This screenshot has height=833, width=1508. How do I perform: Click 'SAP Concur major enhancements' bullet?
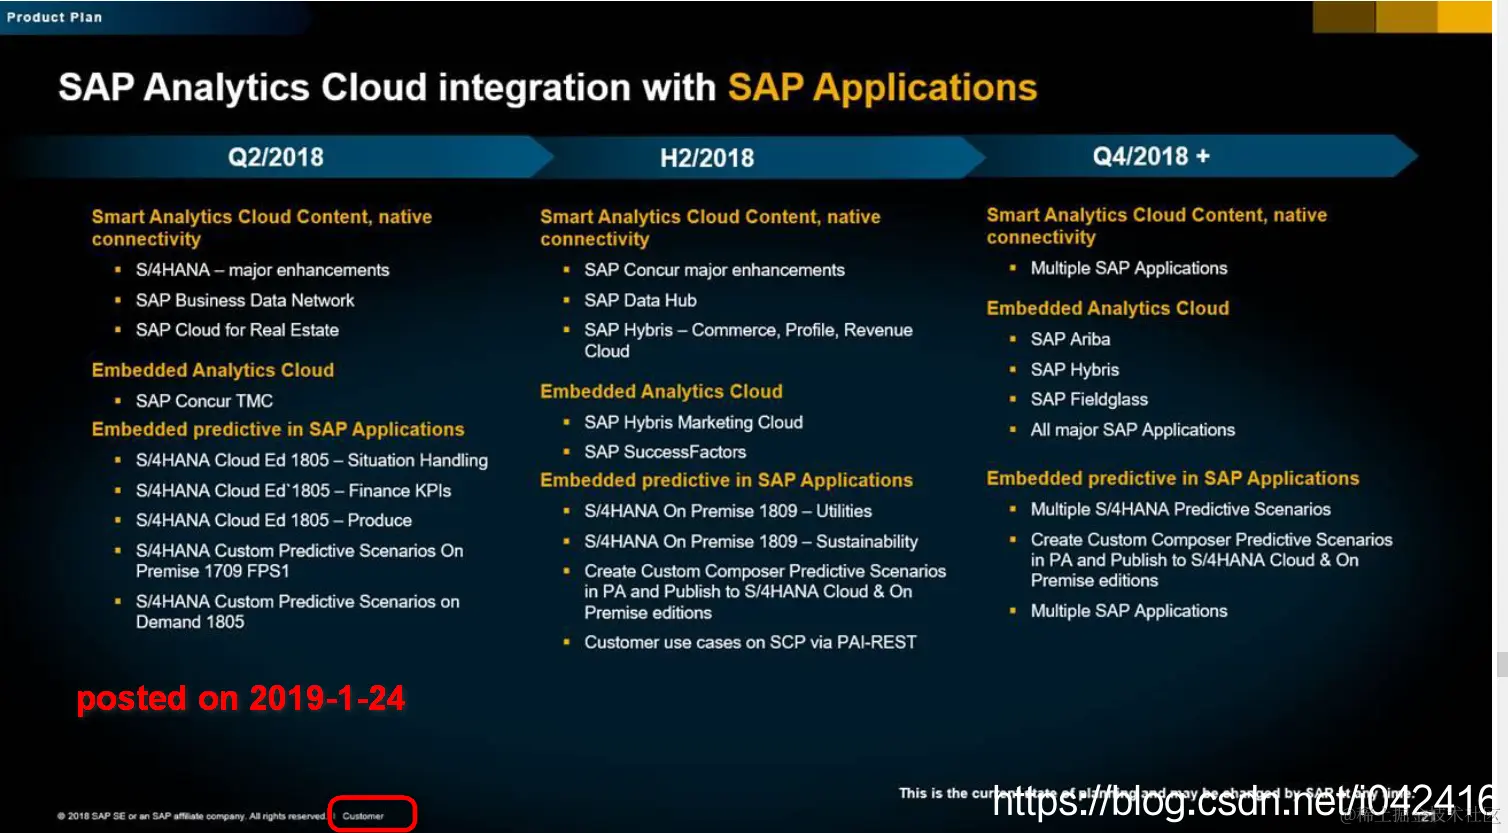[714, 270]
